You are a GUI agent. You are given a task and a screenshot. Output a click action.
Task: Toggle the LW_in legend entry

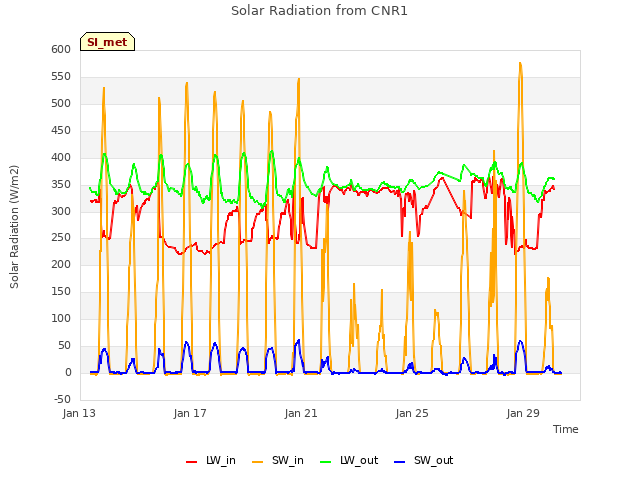tap(211, 460)
